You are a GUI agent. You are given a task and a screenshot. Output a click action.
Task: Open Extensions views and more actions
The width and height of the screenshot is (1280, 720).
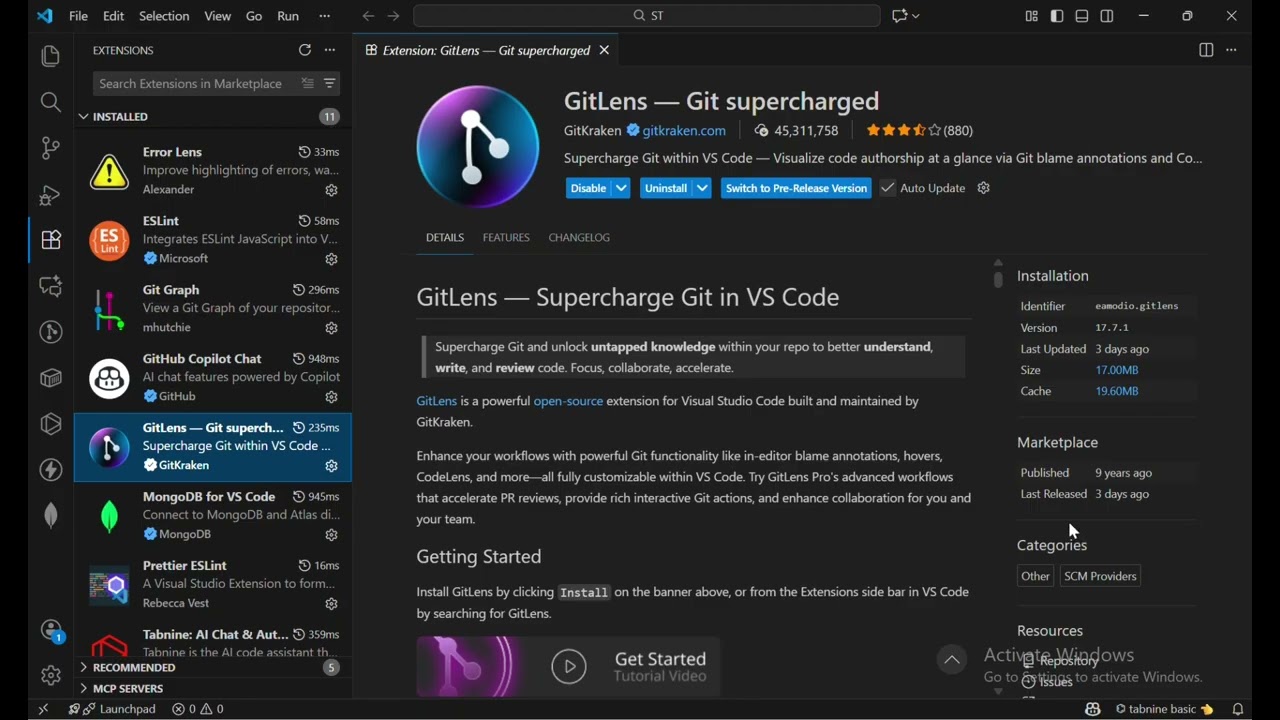point(331,50)
